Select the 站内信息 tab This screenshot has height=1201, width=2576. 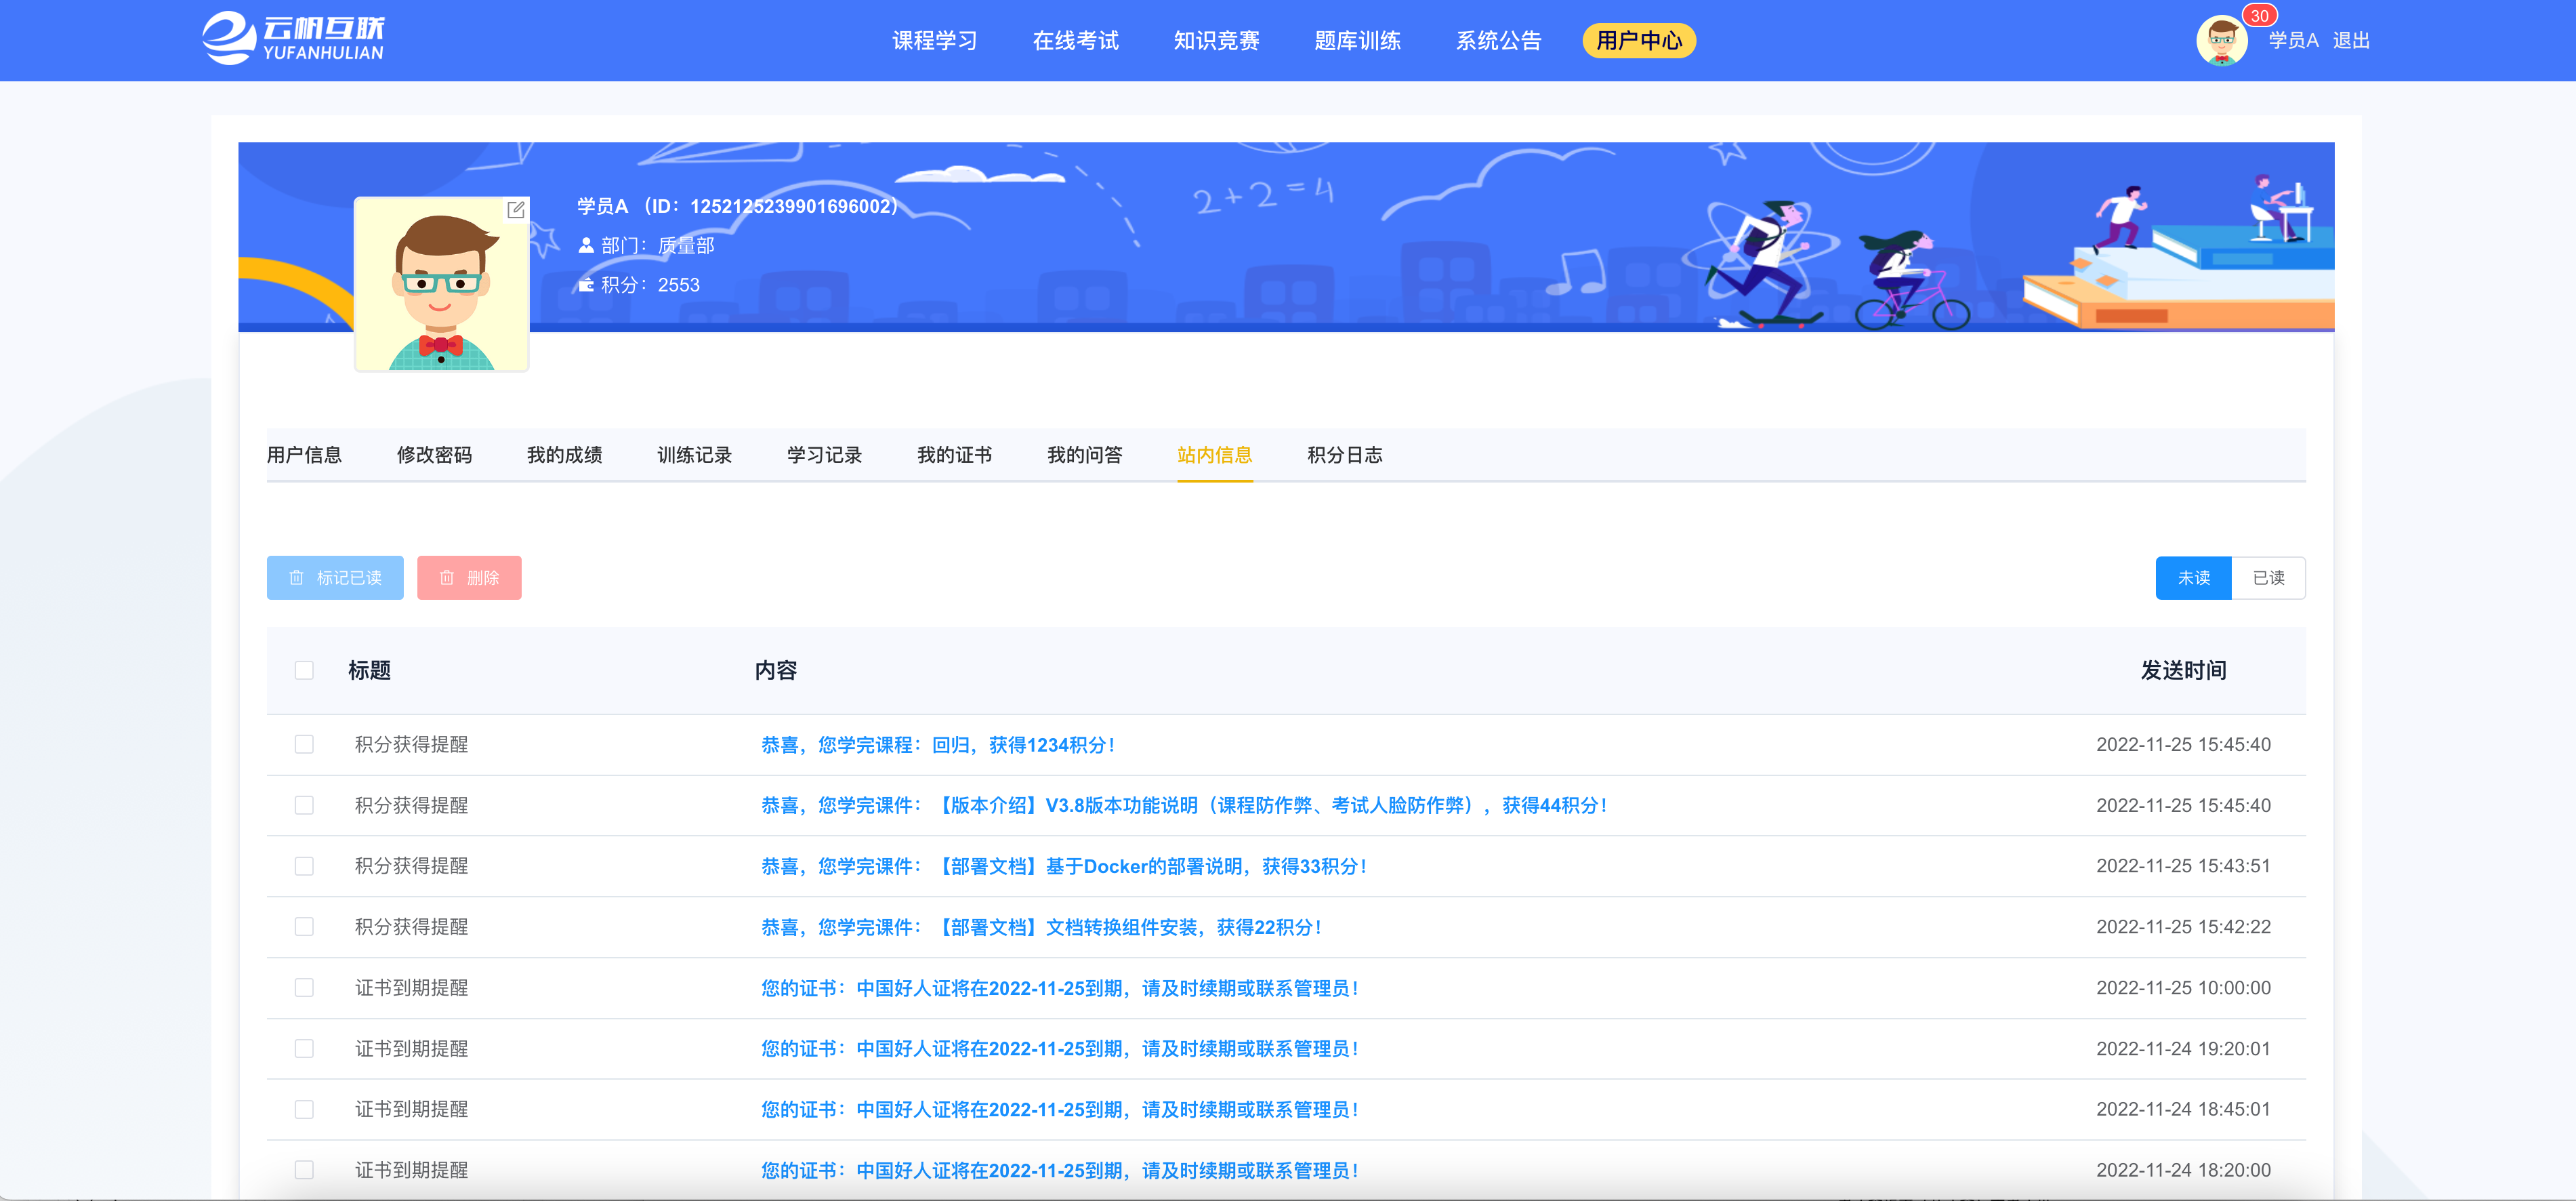(1214, 455)
